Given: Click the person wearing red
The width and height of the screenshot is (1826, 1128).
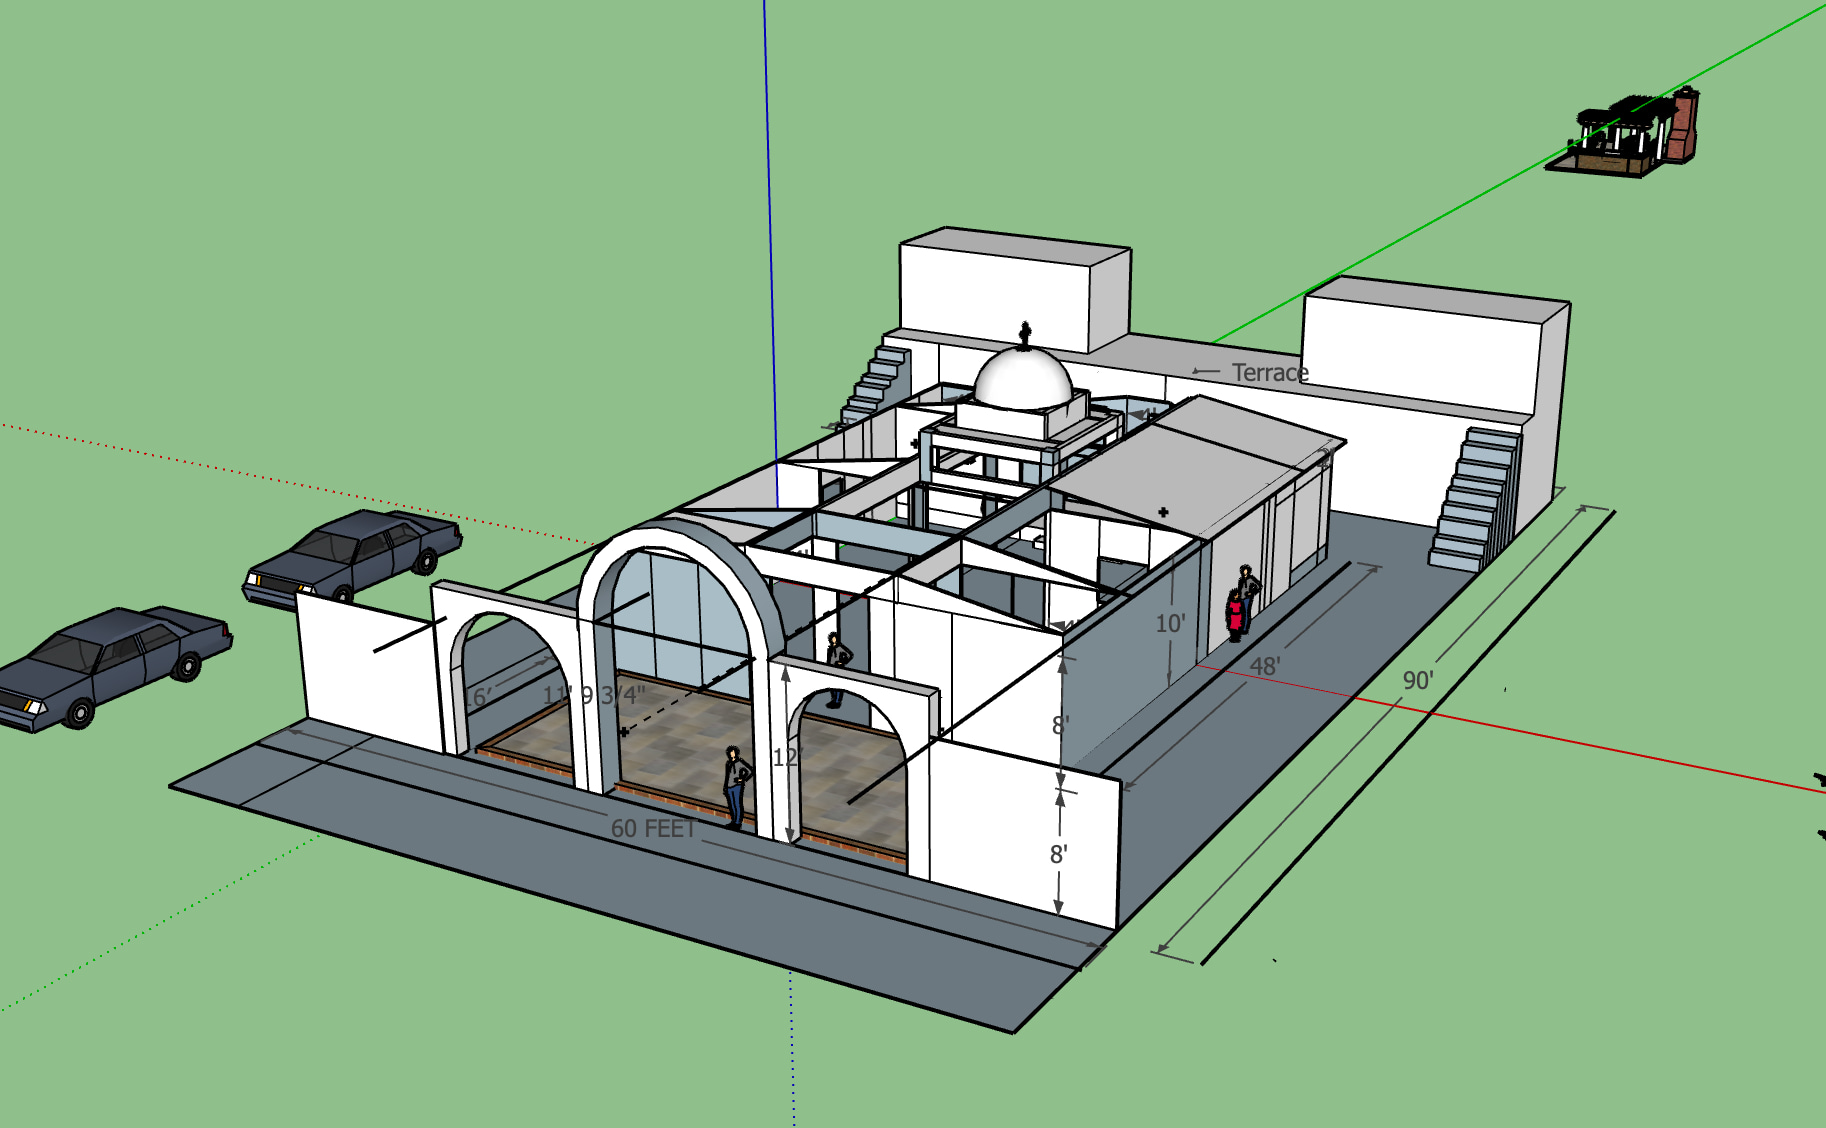Looking at the screenshot, I should tap(1235, 615).
